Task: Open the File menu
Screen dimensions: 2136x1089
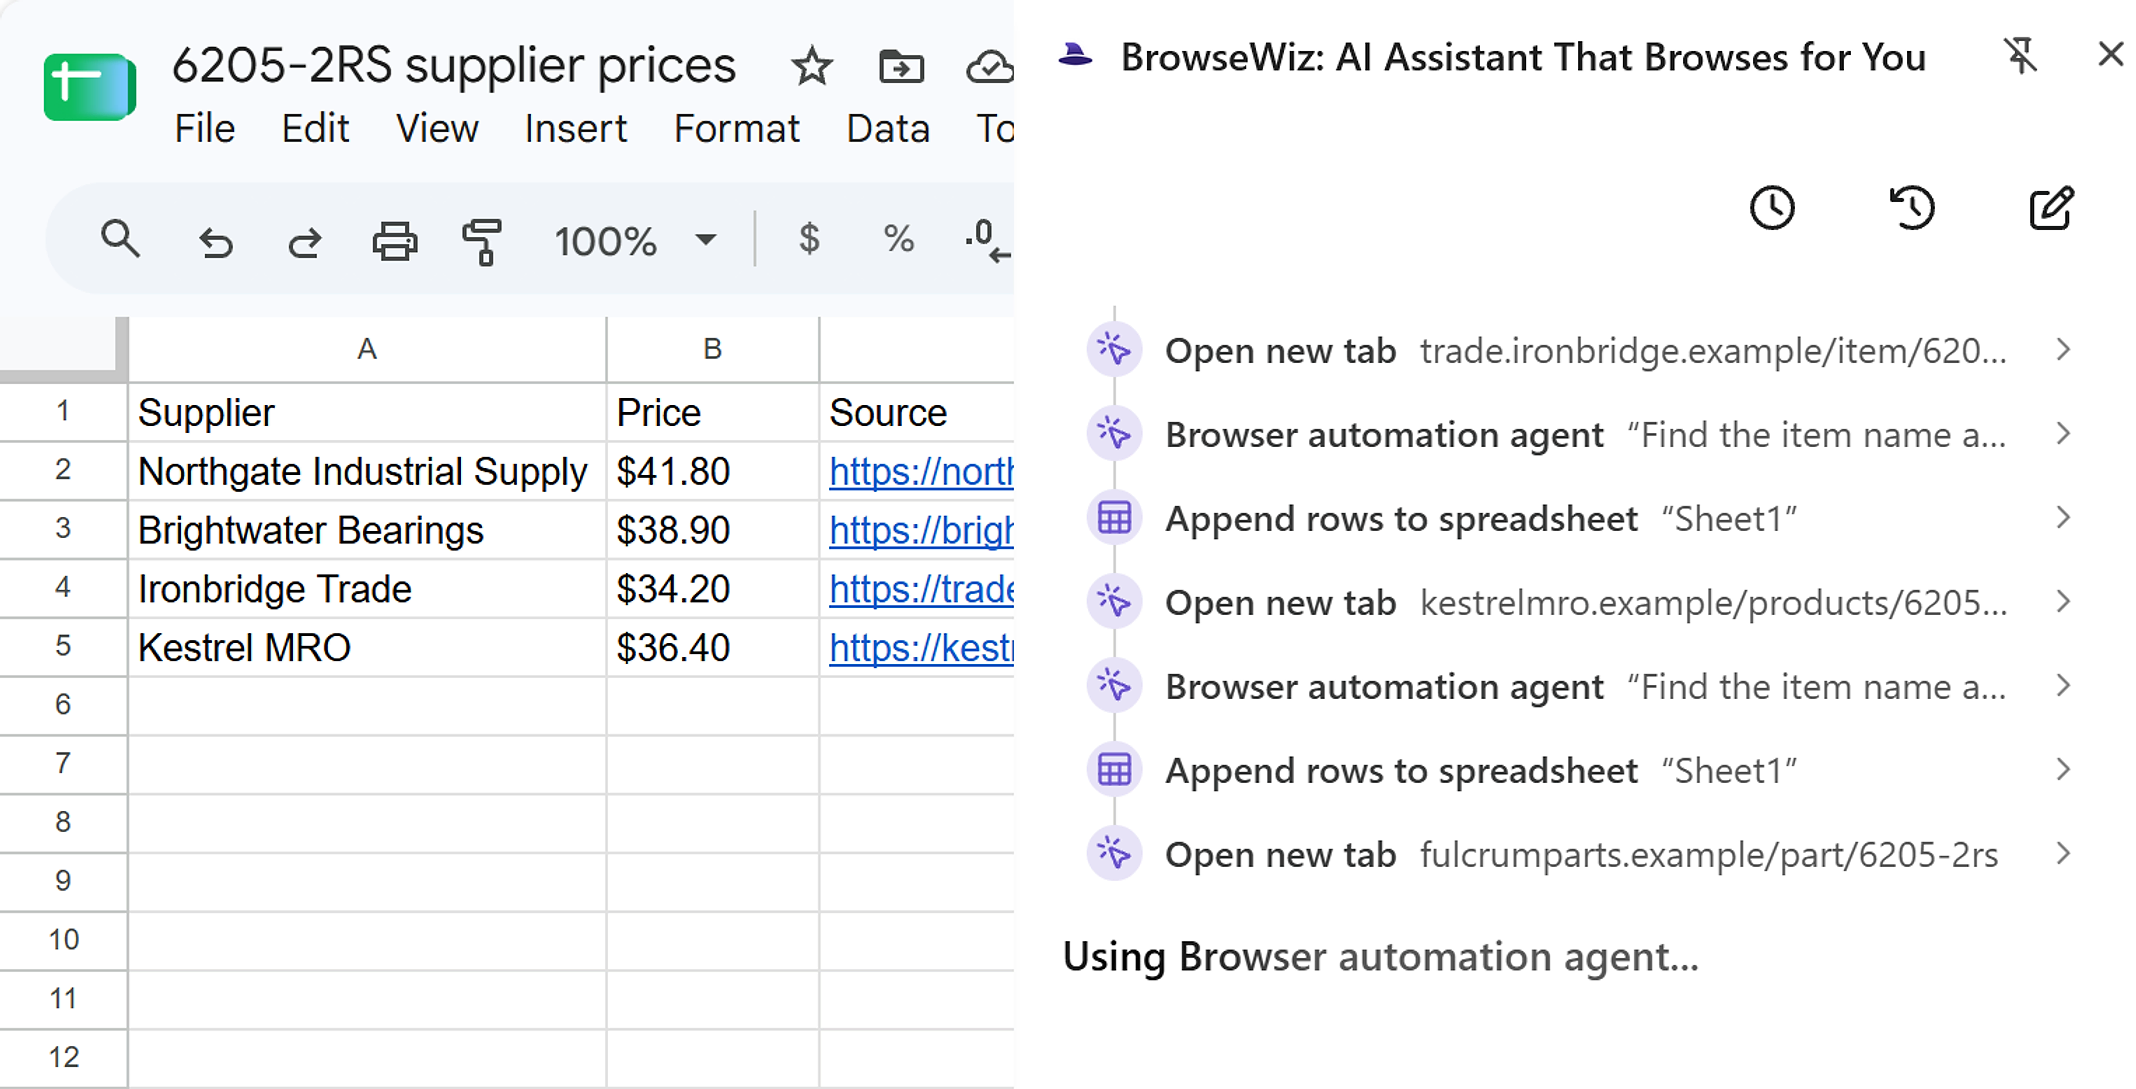Action: coord(204,129)
